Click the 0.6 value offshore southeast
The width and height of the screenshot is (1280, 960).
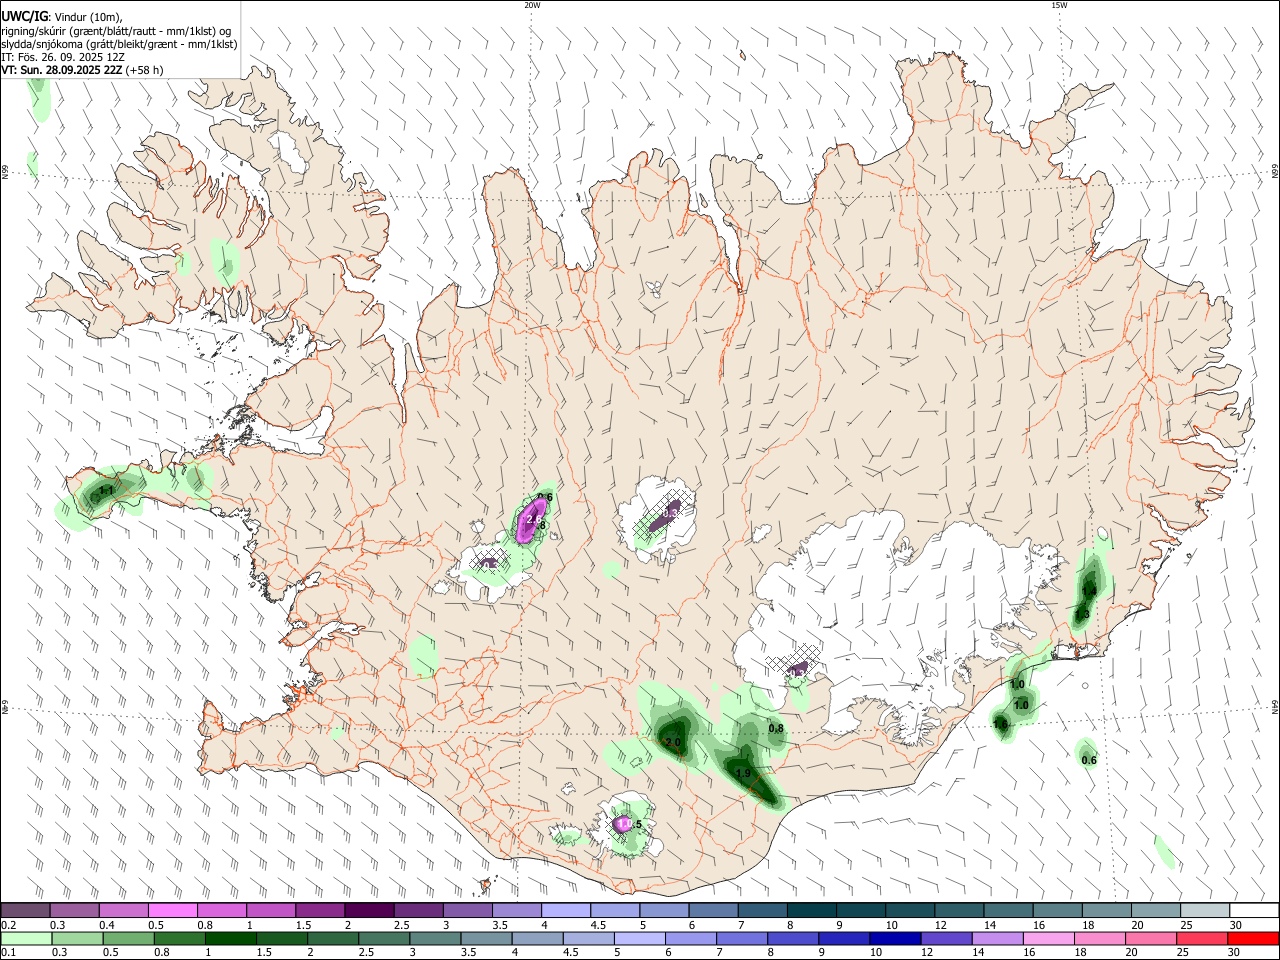coord(1089,760)
